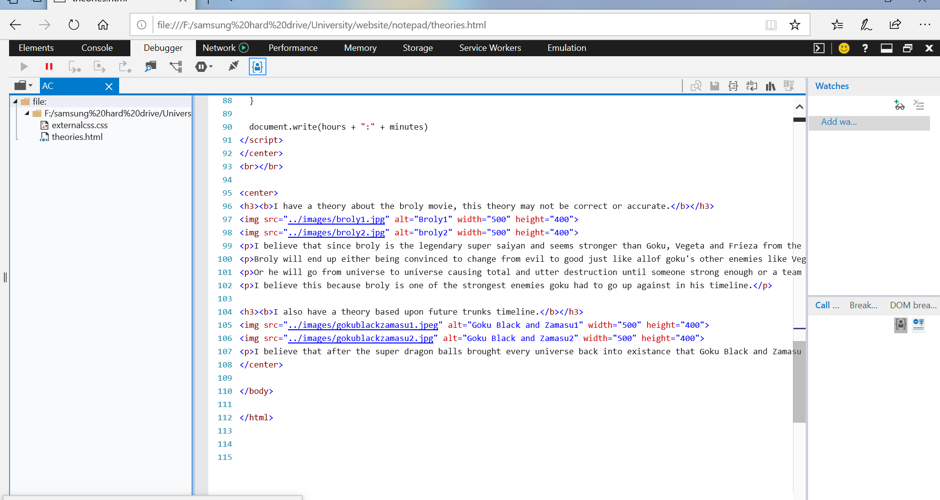The width and height of the screenshot is (940, 500).
Task: Click the event/XHR breakpoints tree icon
Action: [176, 67]
